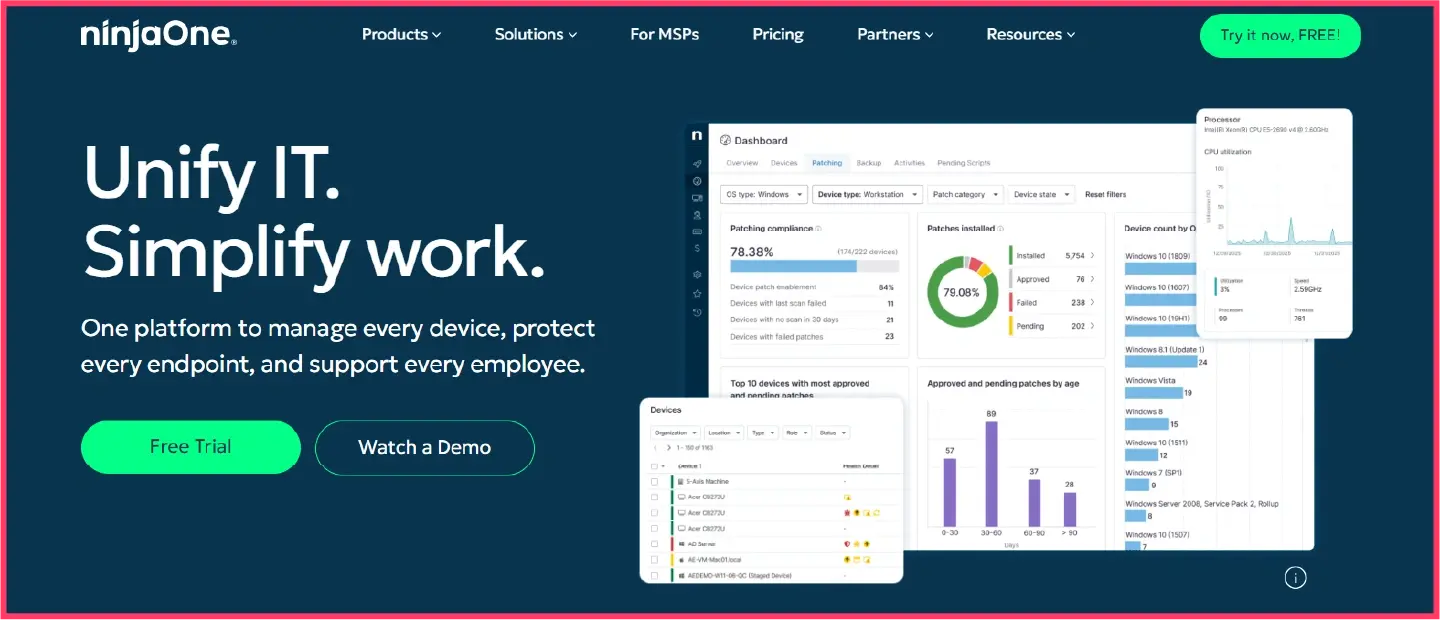Click the 'n' logo atop dashboard sidebar
Screen dimensions: 1440x620
tap(697, 136)
